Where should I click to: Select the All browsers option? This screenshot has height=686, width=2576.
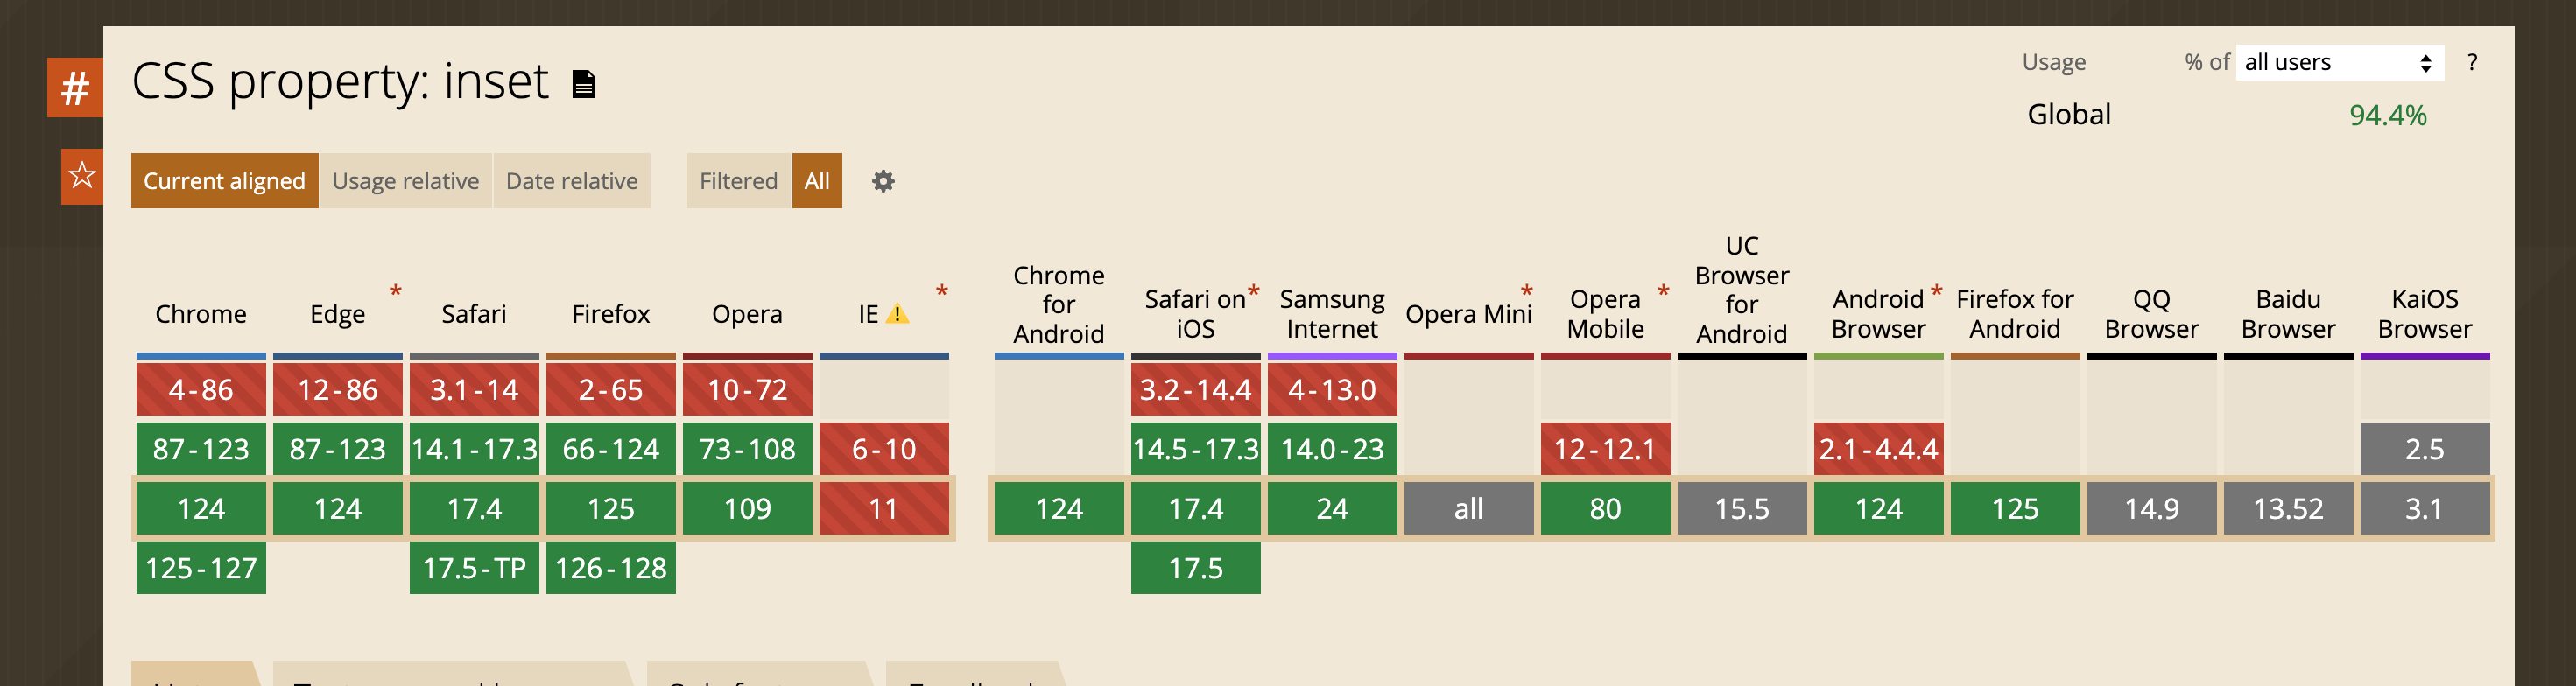coord(816,181)
